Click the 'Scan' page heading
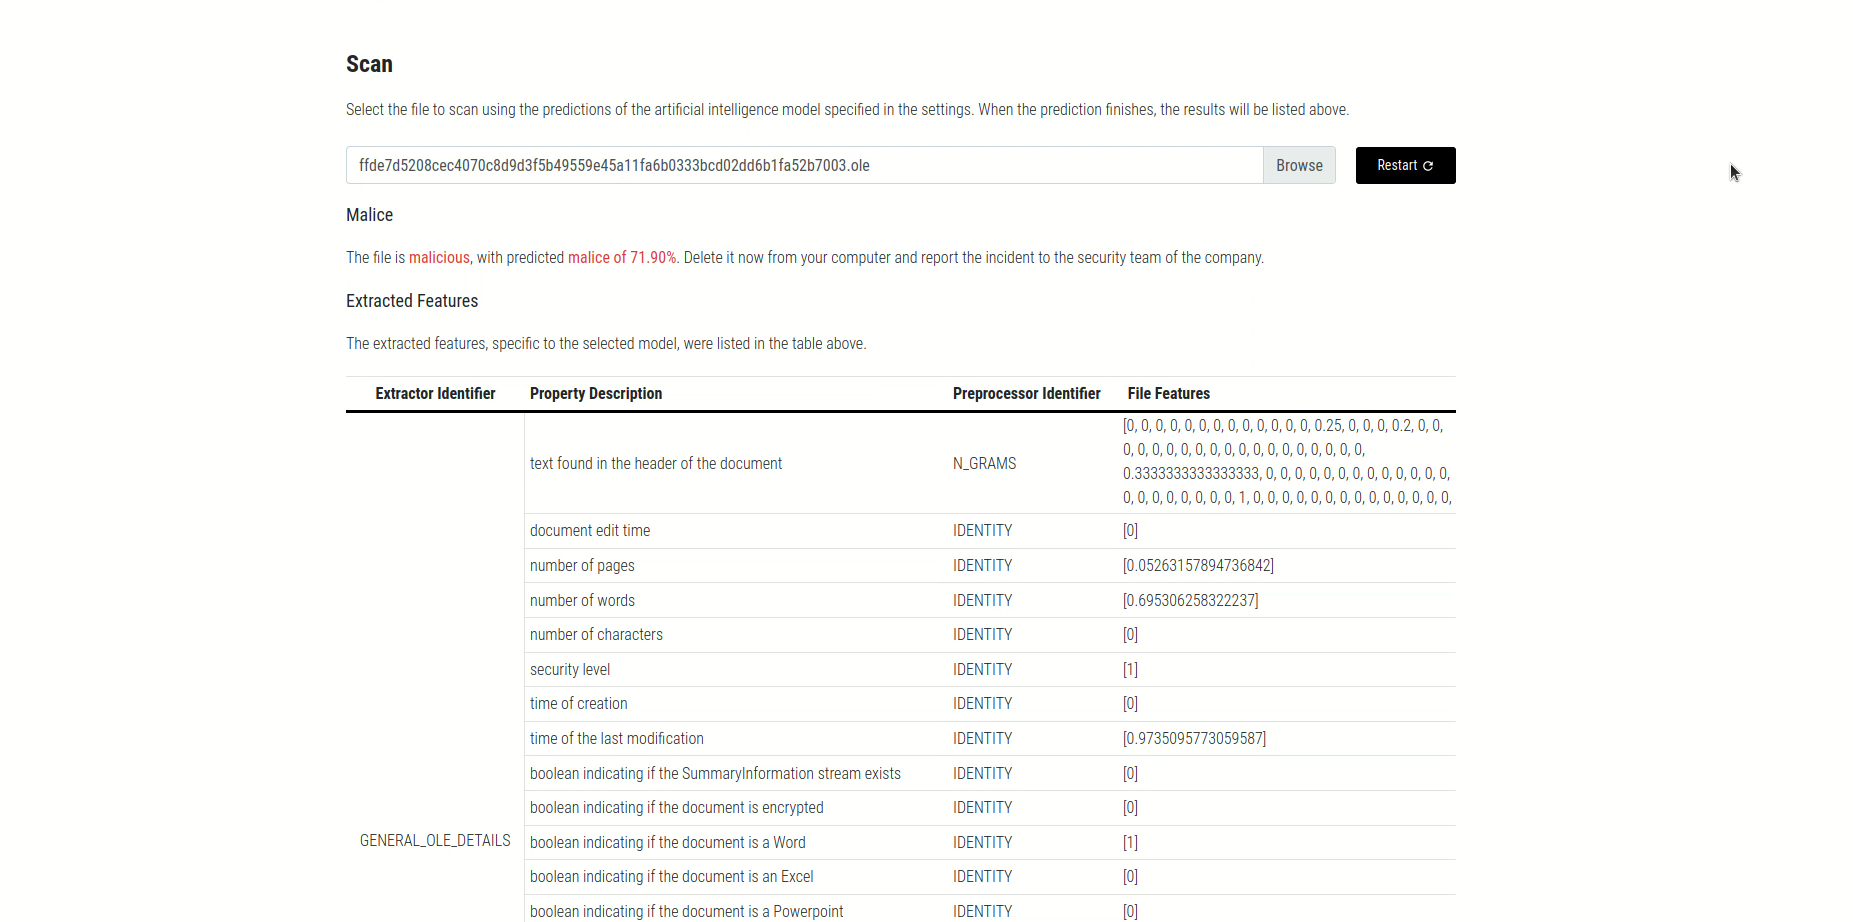The width and height of the screenshot is (1853, 922). point(369,64)
